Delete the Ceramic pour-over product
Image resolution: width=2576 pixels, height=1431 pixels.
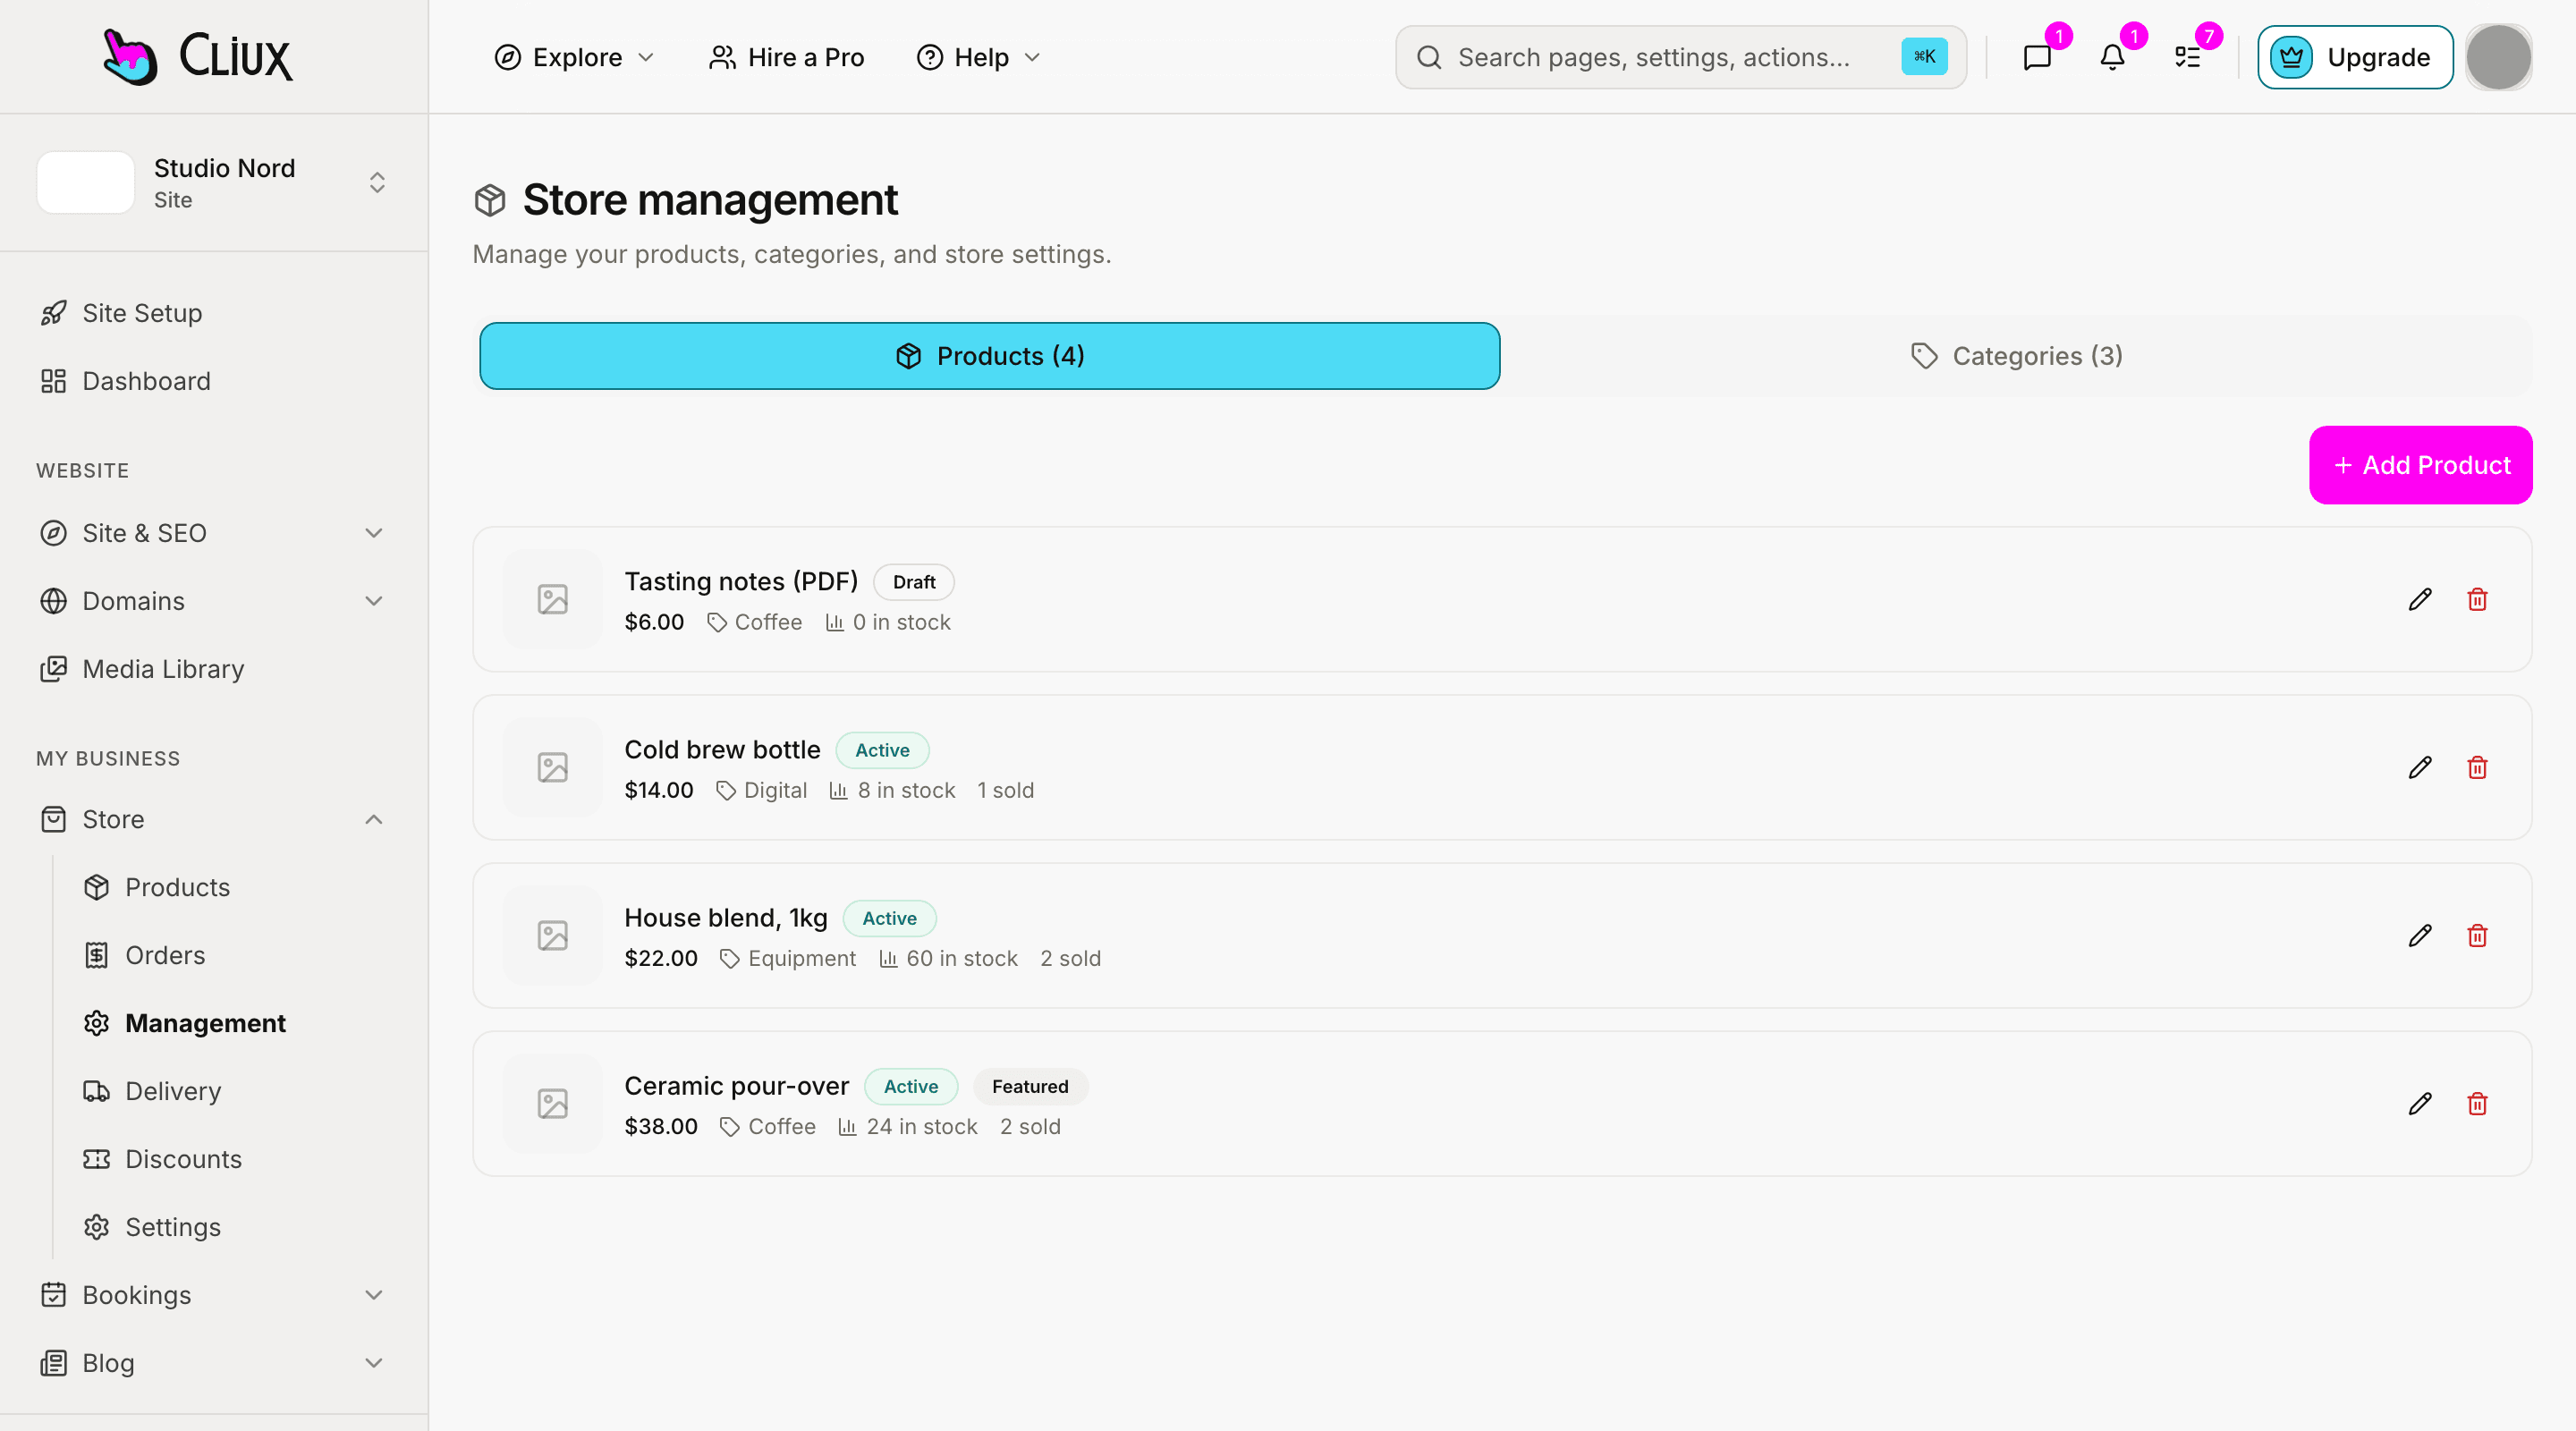tap(2477, 1103)
